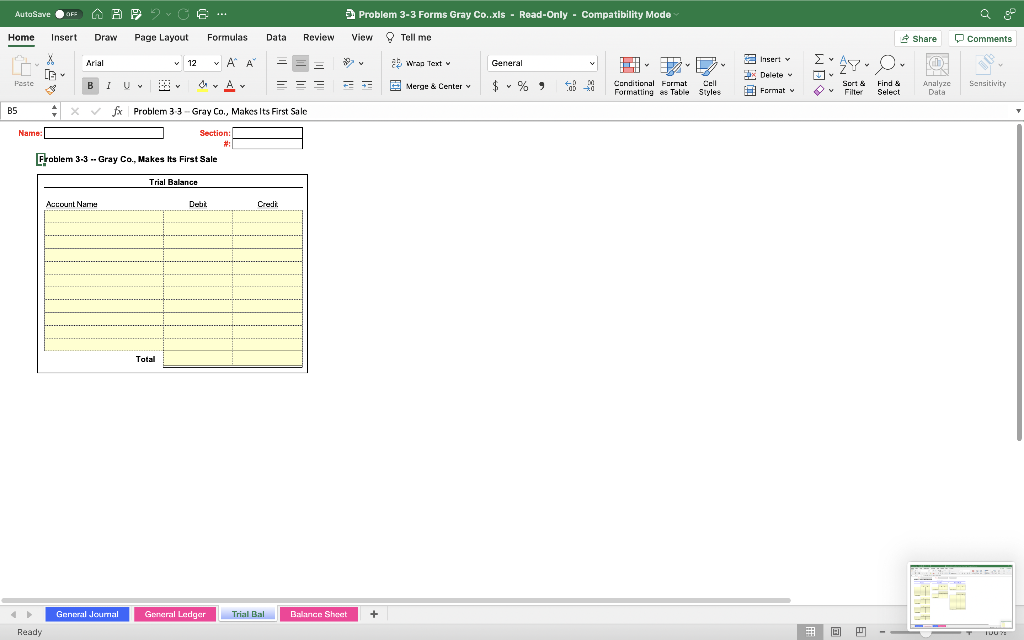Switch to General Journal sheet tab
The width and height of the screenshot is (1024, 640).
pos(87,614)
